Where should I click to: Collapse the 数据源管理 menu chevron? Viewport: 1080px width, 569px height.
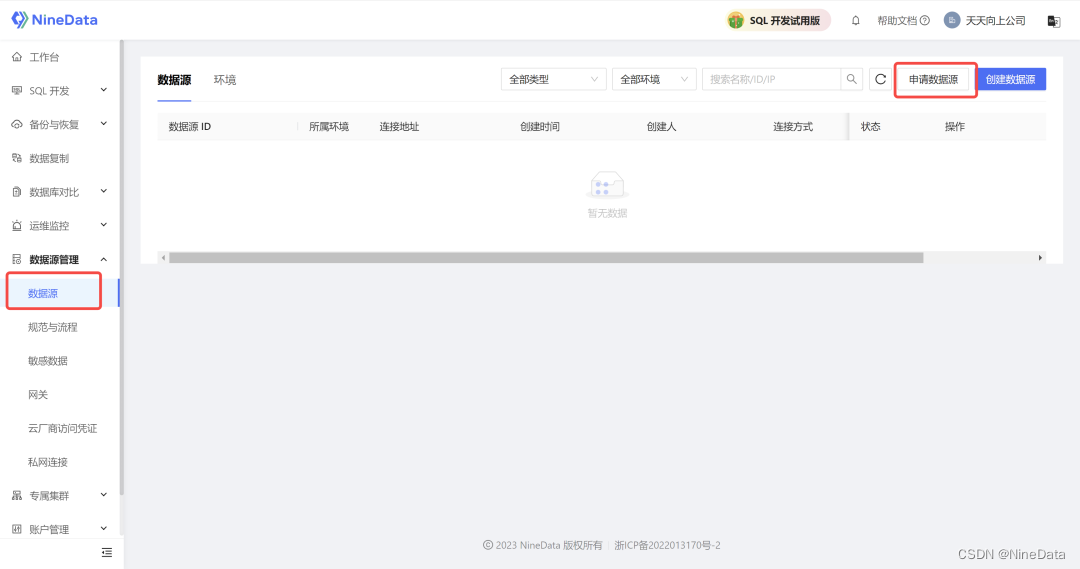pyautogui.click(x=104, y=259)
